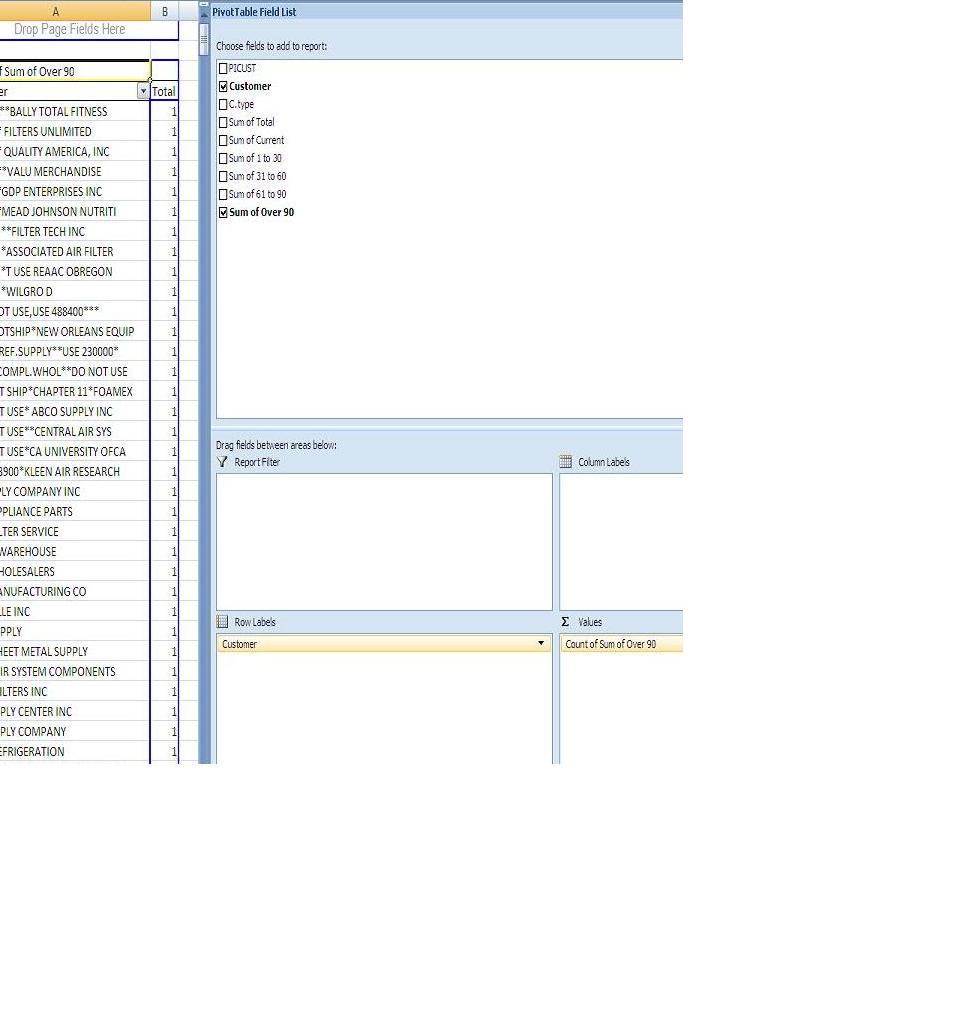Click the Values sigma icon
The width and height of the screenshot is (960, 1024).
[x=566, y=622]
